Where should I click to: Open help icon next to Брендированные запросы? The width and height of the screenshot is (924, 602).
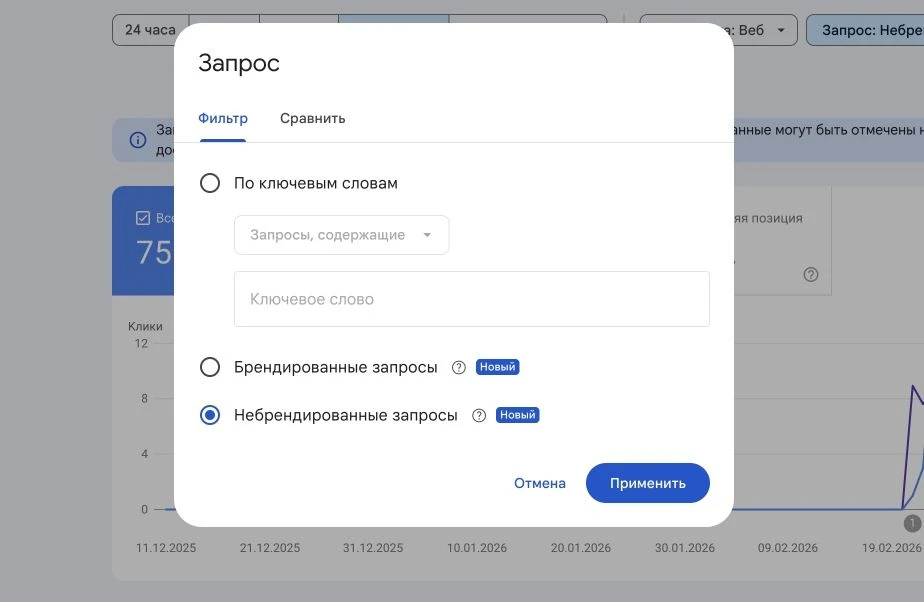458,368
